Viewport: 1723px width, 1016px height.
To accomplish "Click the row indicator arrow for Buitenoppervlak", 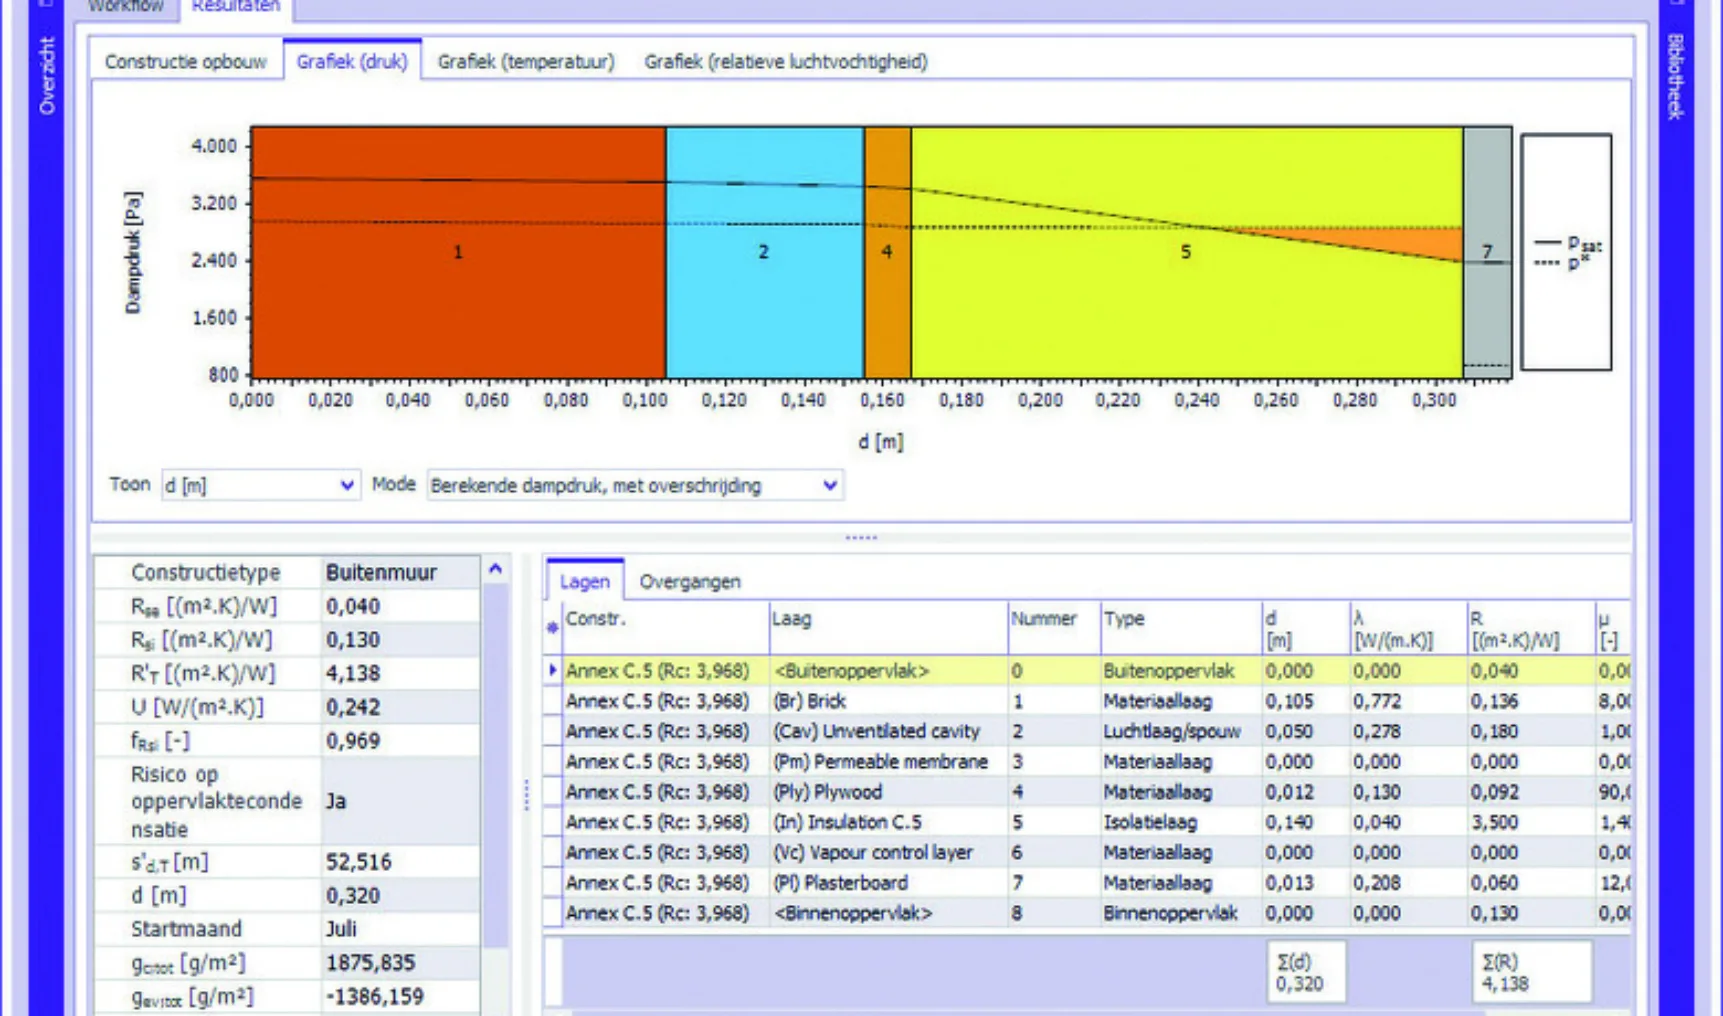I will 552,670.
